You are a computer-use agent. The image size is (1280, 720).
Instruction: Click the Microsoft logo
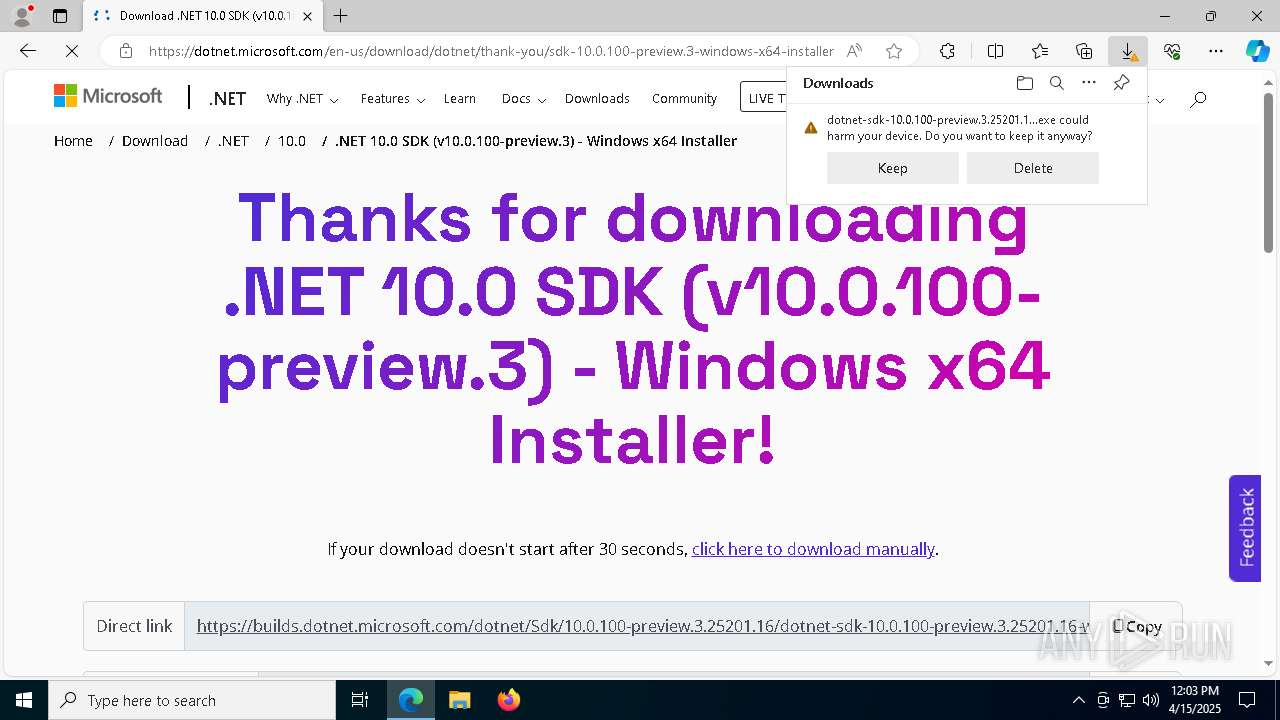pyautogui.click(x=108, y=96)
